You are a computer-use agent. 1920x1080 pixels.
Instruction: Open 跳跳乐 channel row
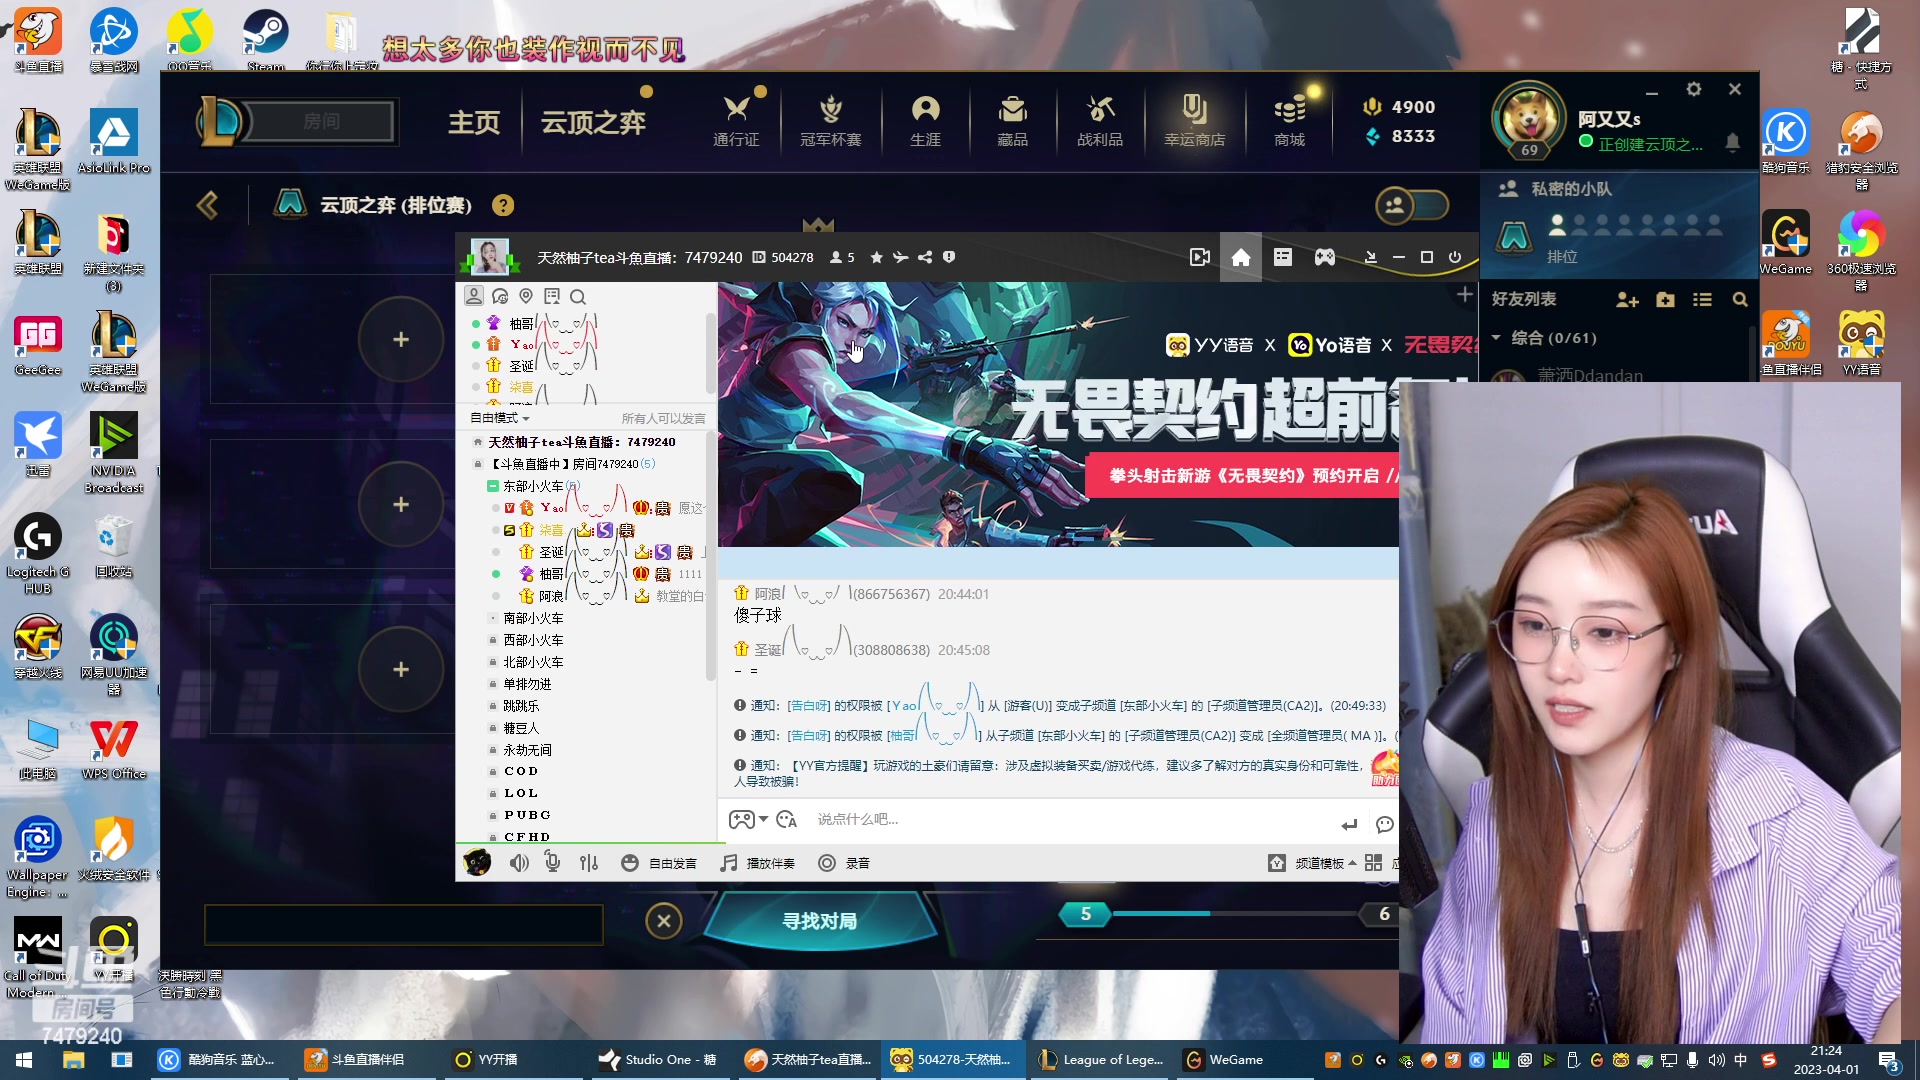coord(521,706)
